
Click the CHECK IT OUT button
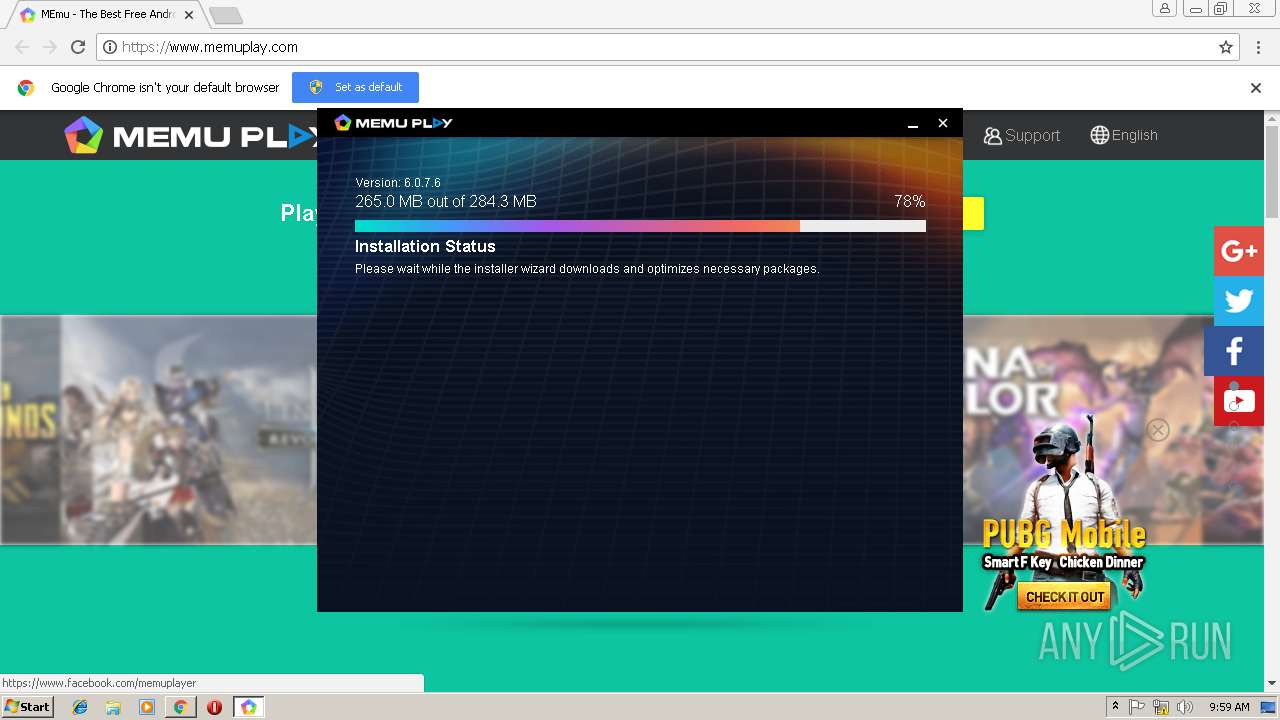point(1065,597)
